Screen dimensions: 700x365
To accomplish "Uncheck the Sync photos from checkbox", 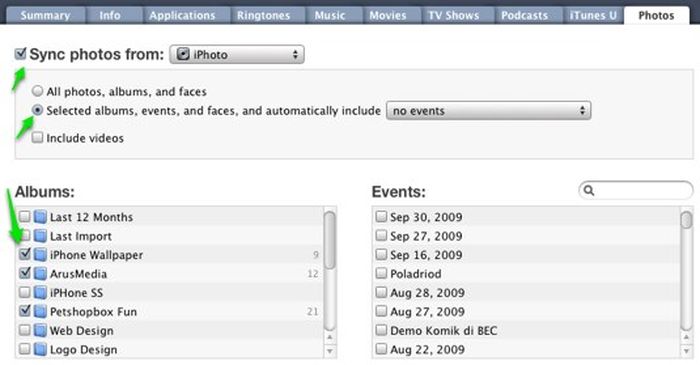I will [x=21, y=54].
